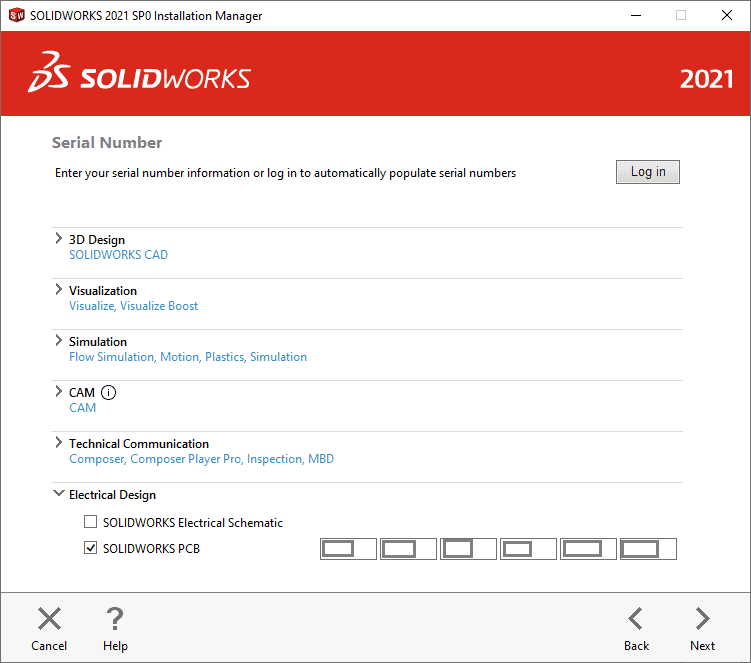Image resolution: width=751 pixels, height=663 pixels.
Task: Expand the Visualization section
Action: 58,289
